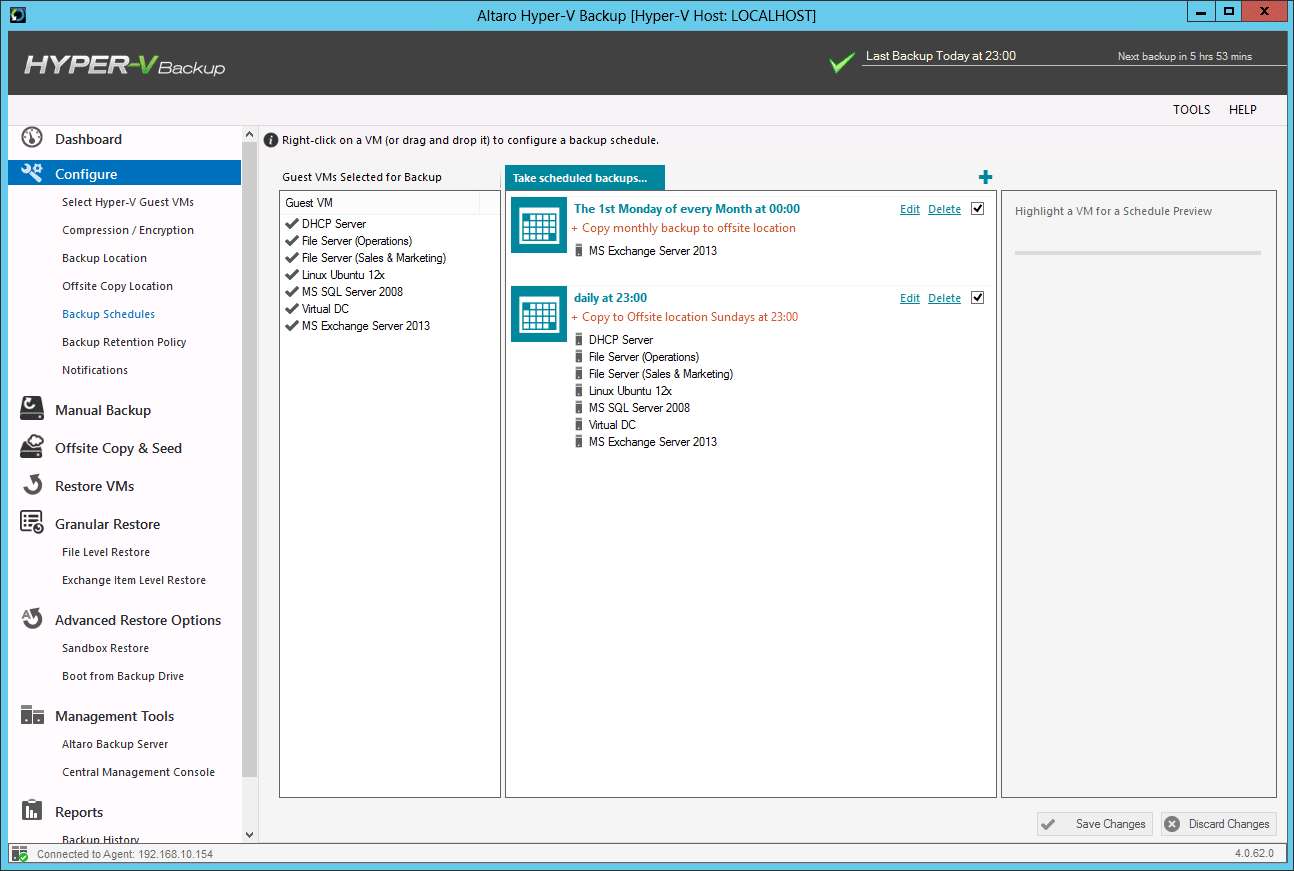Click sidebar scrollbar down arrow

[249, 834]
